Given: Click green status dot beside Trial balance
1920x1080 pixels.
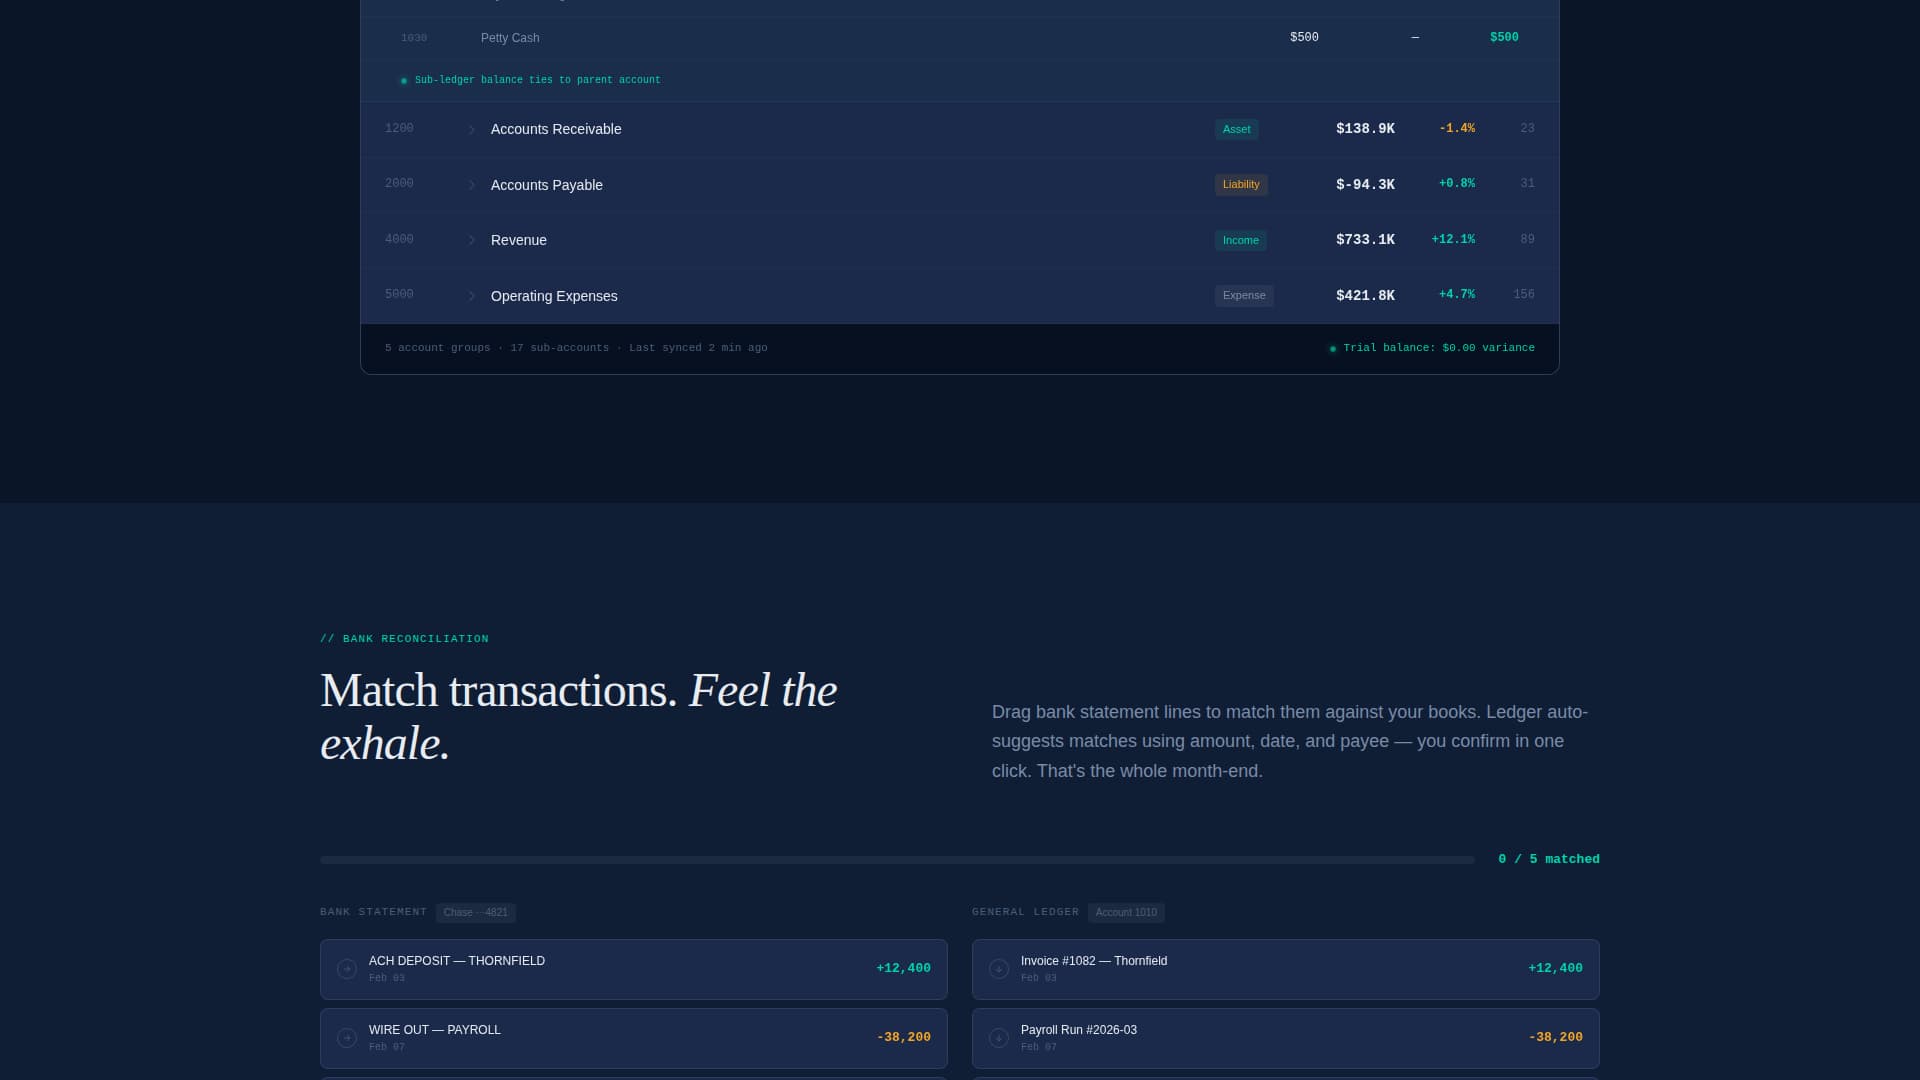Looking at the screenshot, I should point(1332,349).
